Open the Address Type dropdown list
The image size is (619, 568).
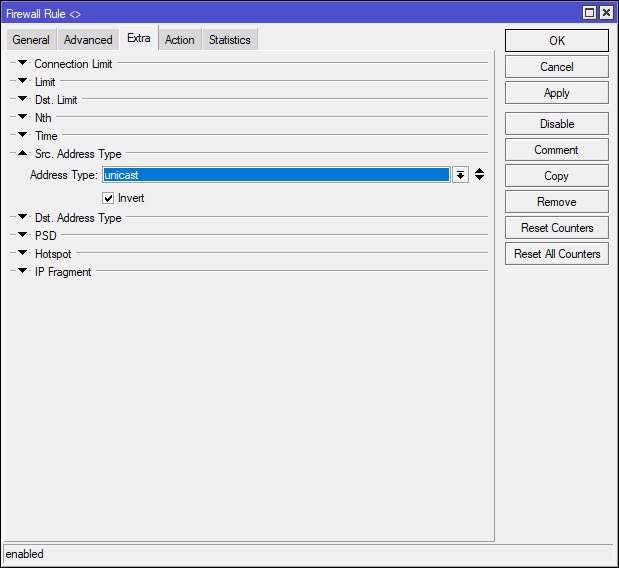click(460, 175)
